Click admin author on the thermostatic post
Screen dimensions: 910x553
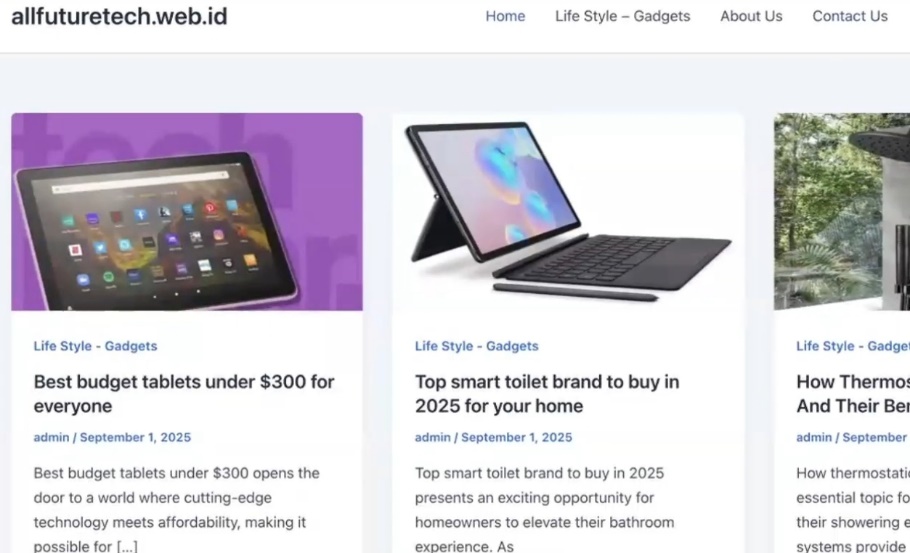814,438
